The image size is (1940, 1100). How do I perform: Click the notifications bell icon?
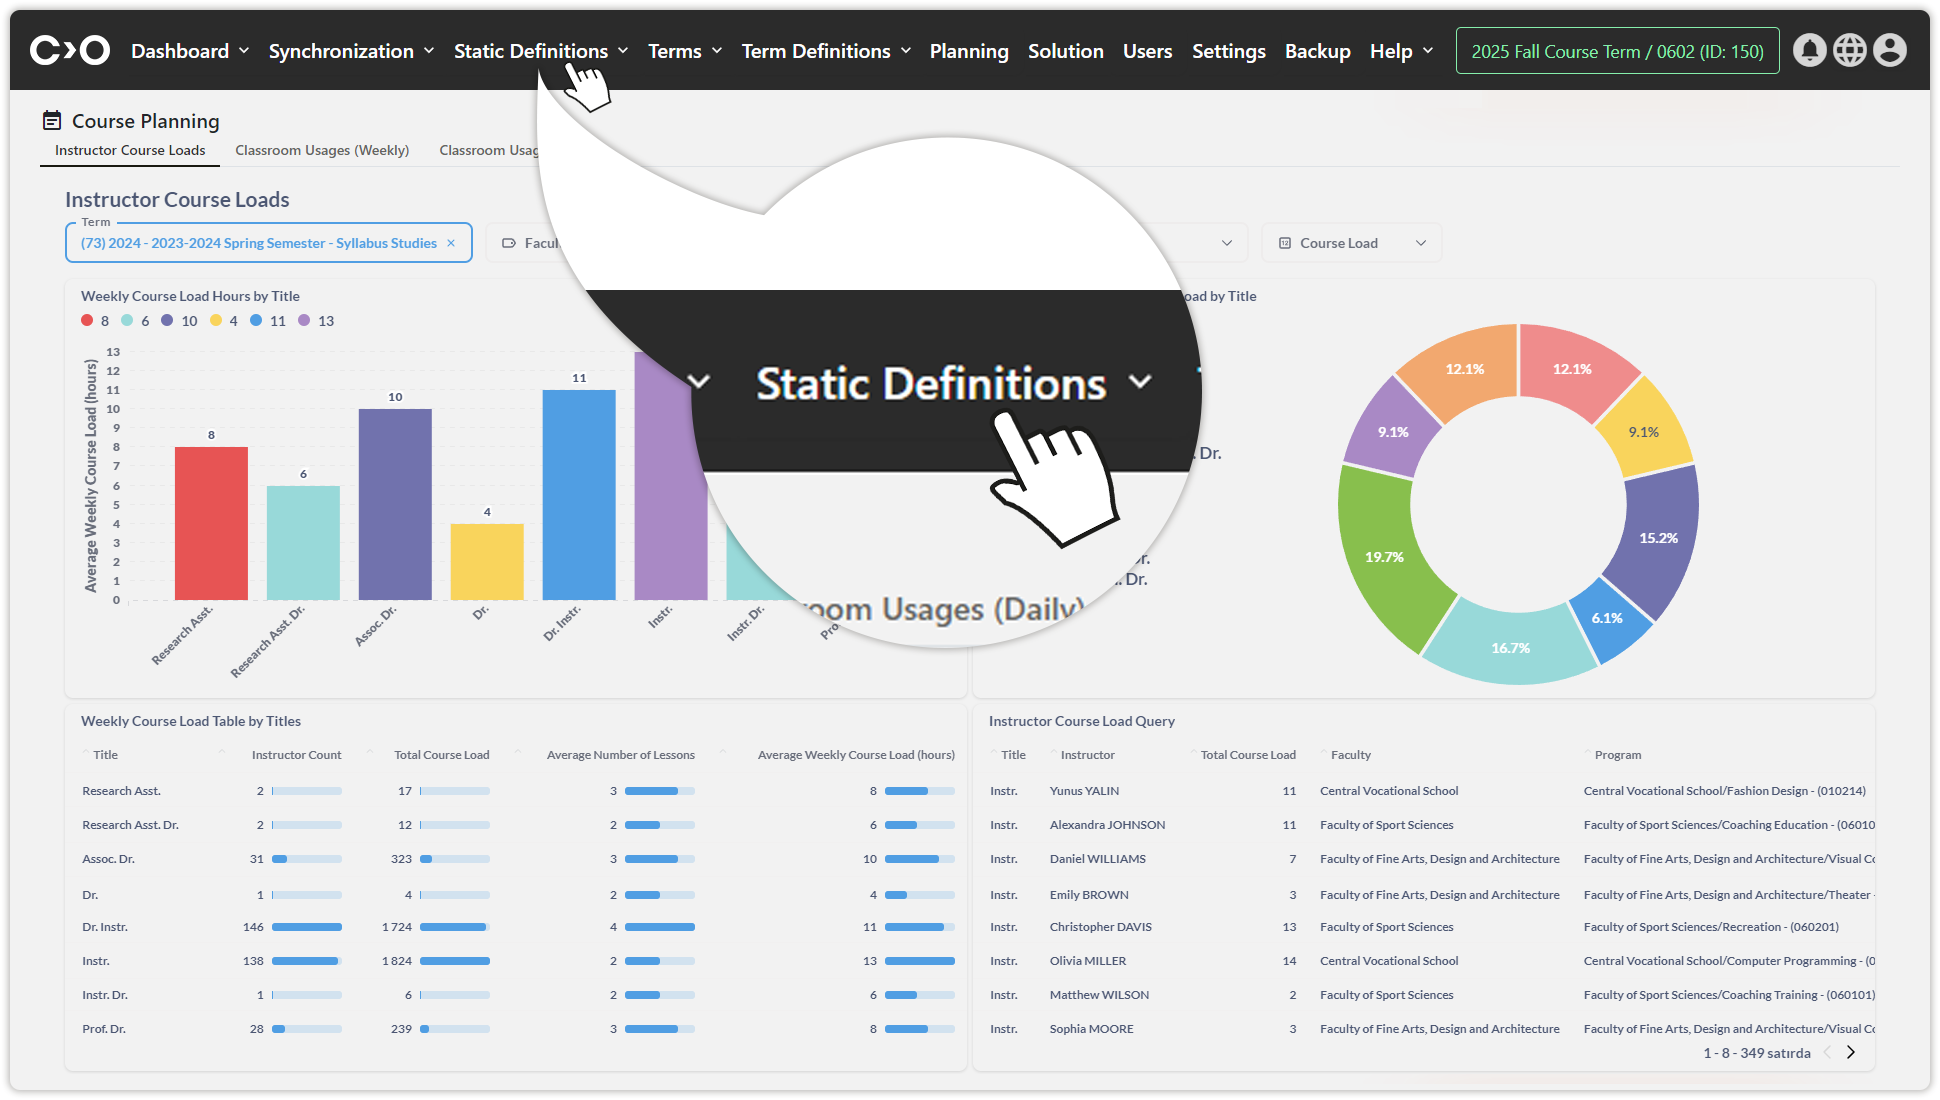pos(1809,50)
